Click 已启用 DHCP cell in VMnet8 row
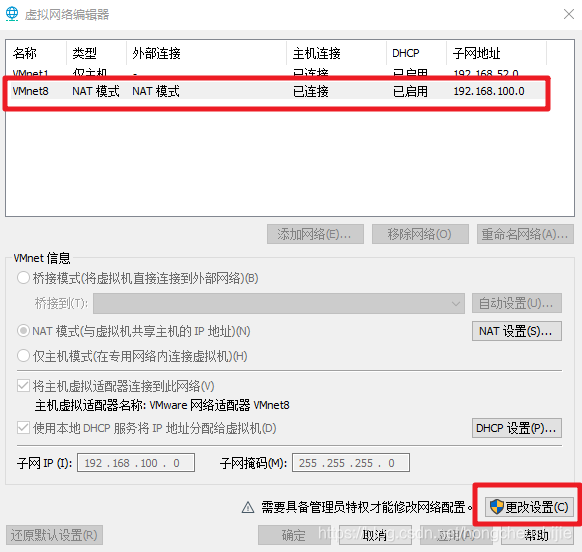 (x=410, y=91)
